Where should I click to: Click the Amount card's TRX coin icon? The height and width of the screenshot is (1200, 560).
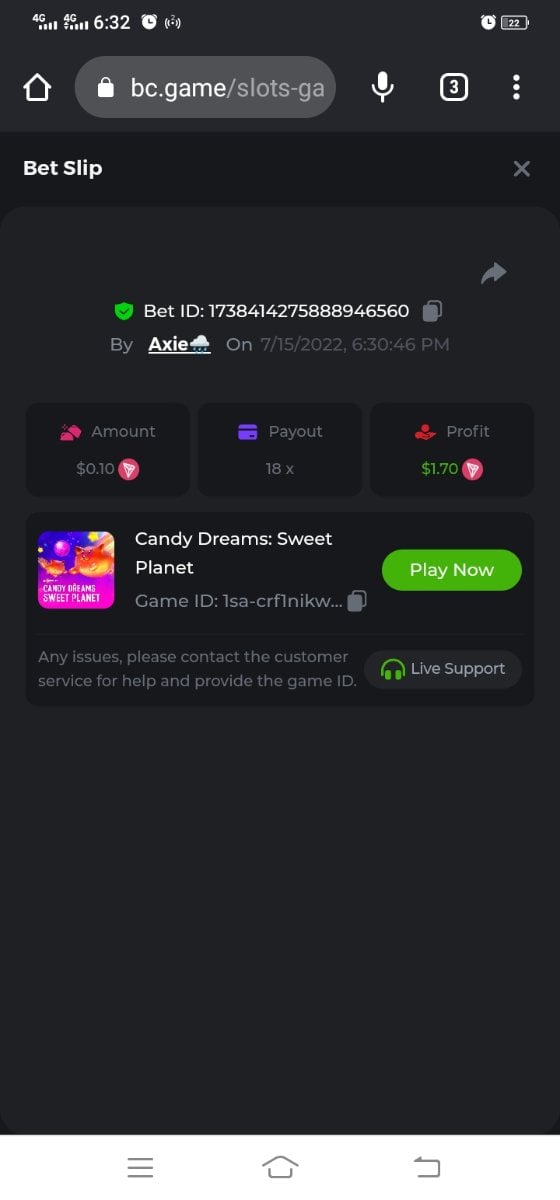click(129, 468)
